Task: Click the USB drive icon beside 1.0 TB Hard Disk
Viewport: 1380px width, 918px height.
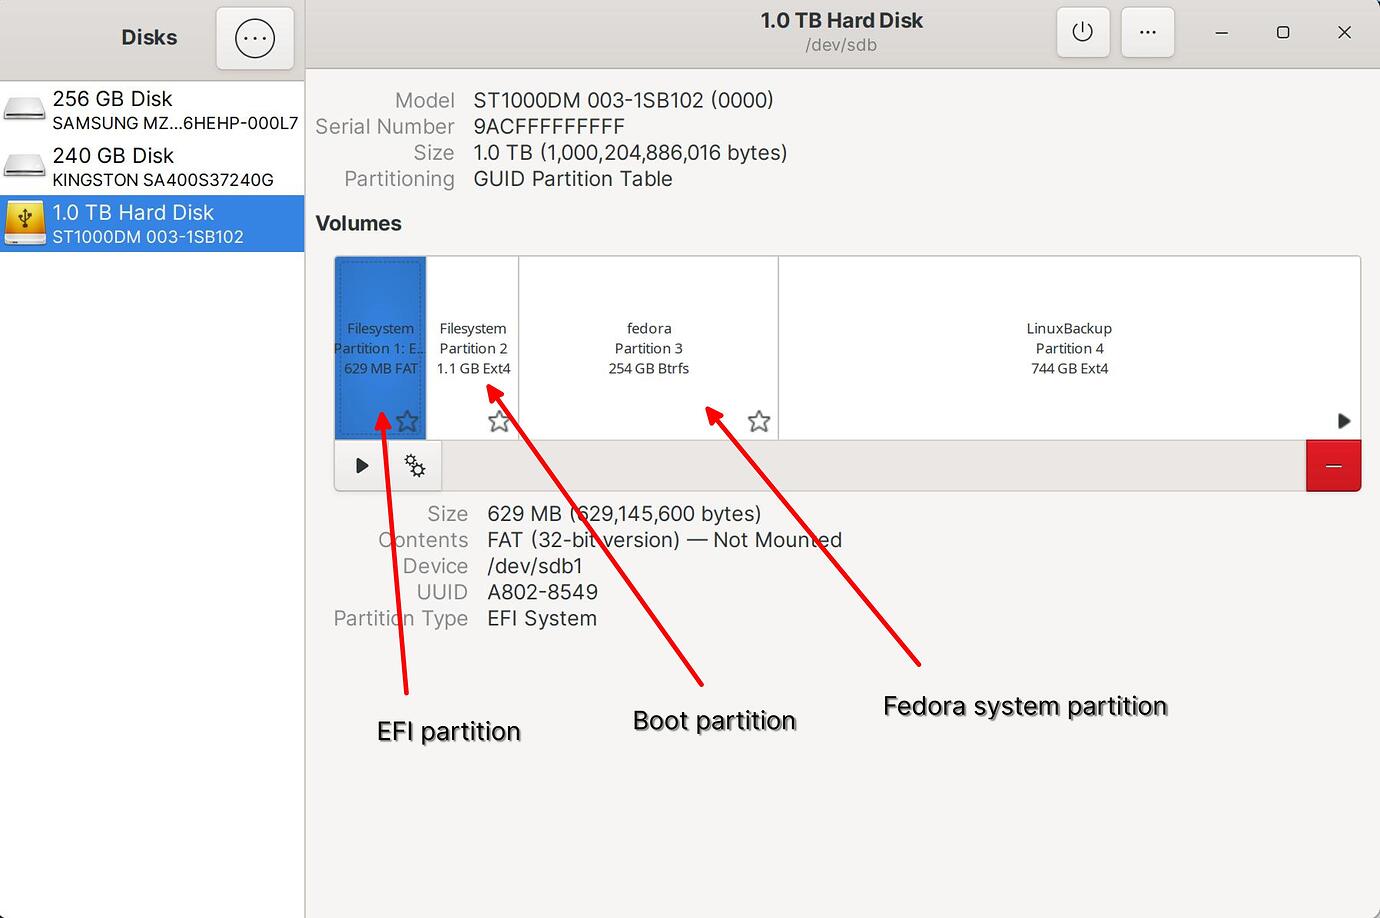Action: click(x=25, y=223)
